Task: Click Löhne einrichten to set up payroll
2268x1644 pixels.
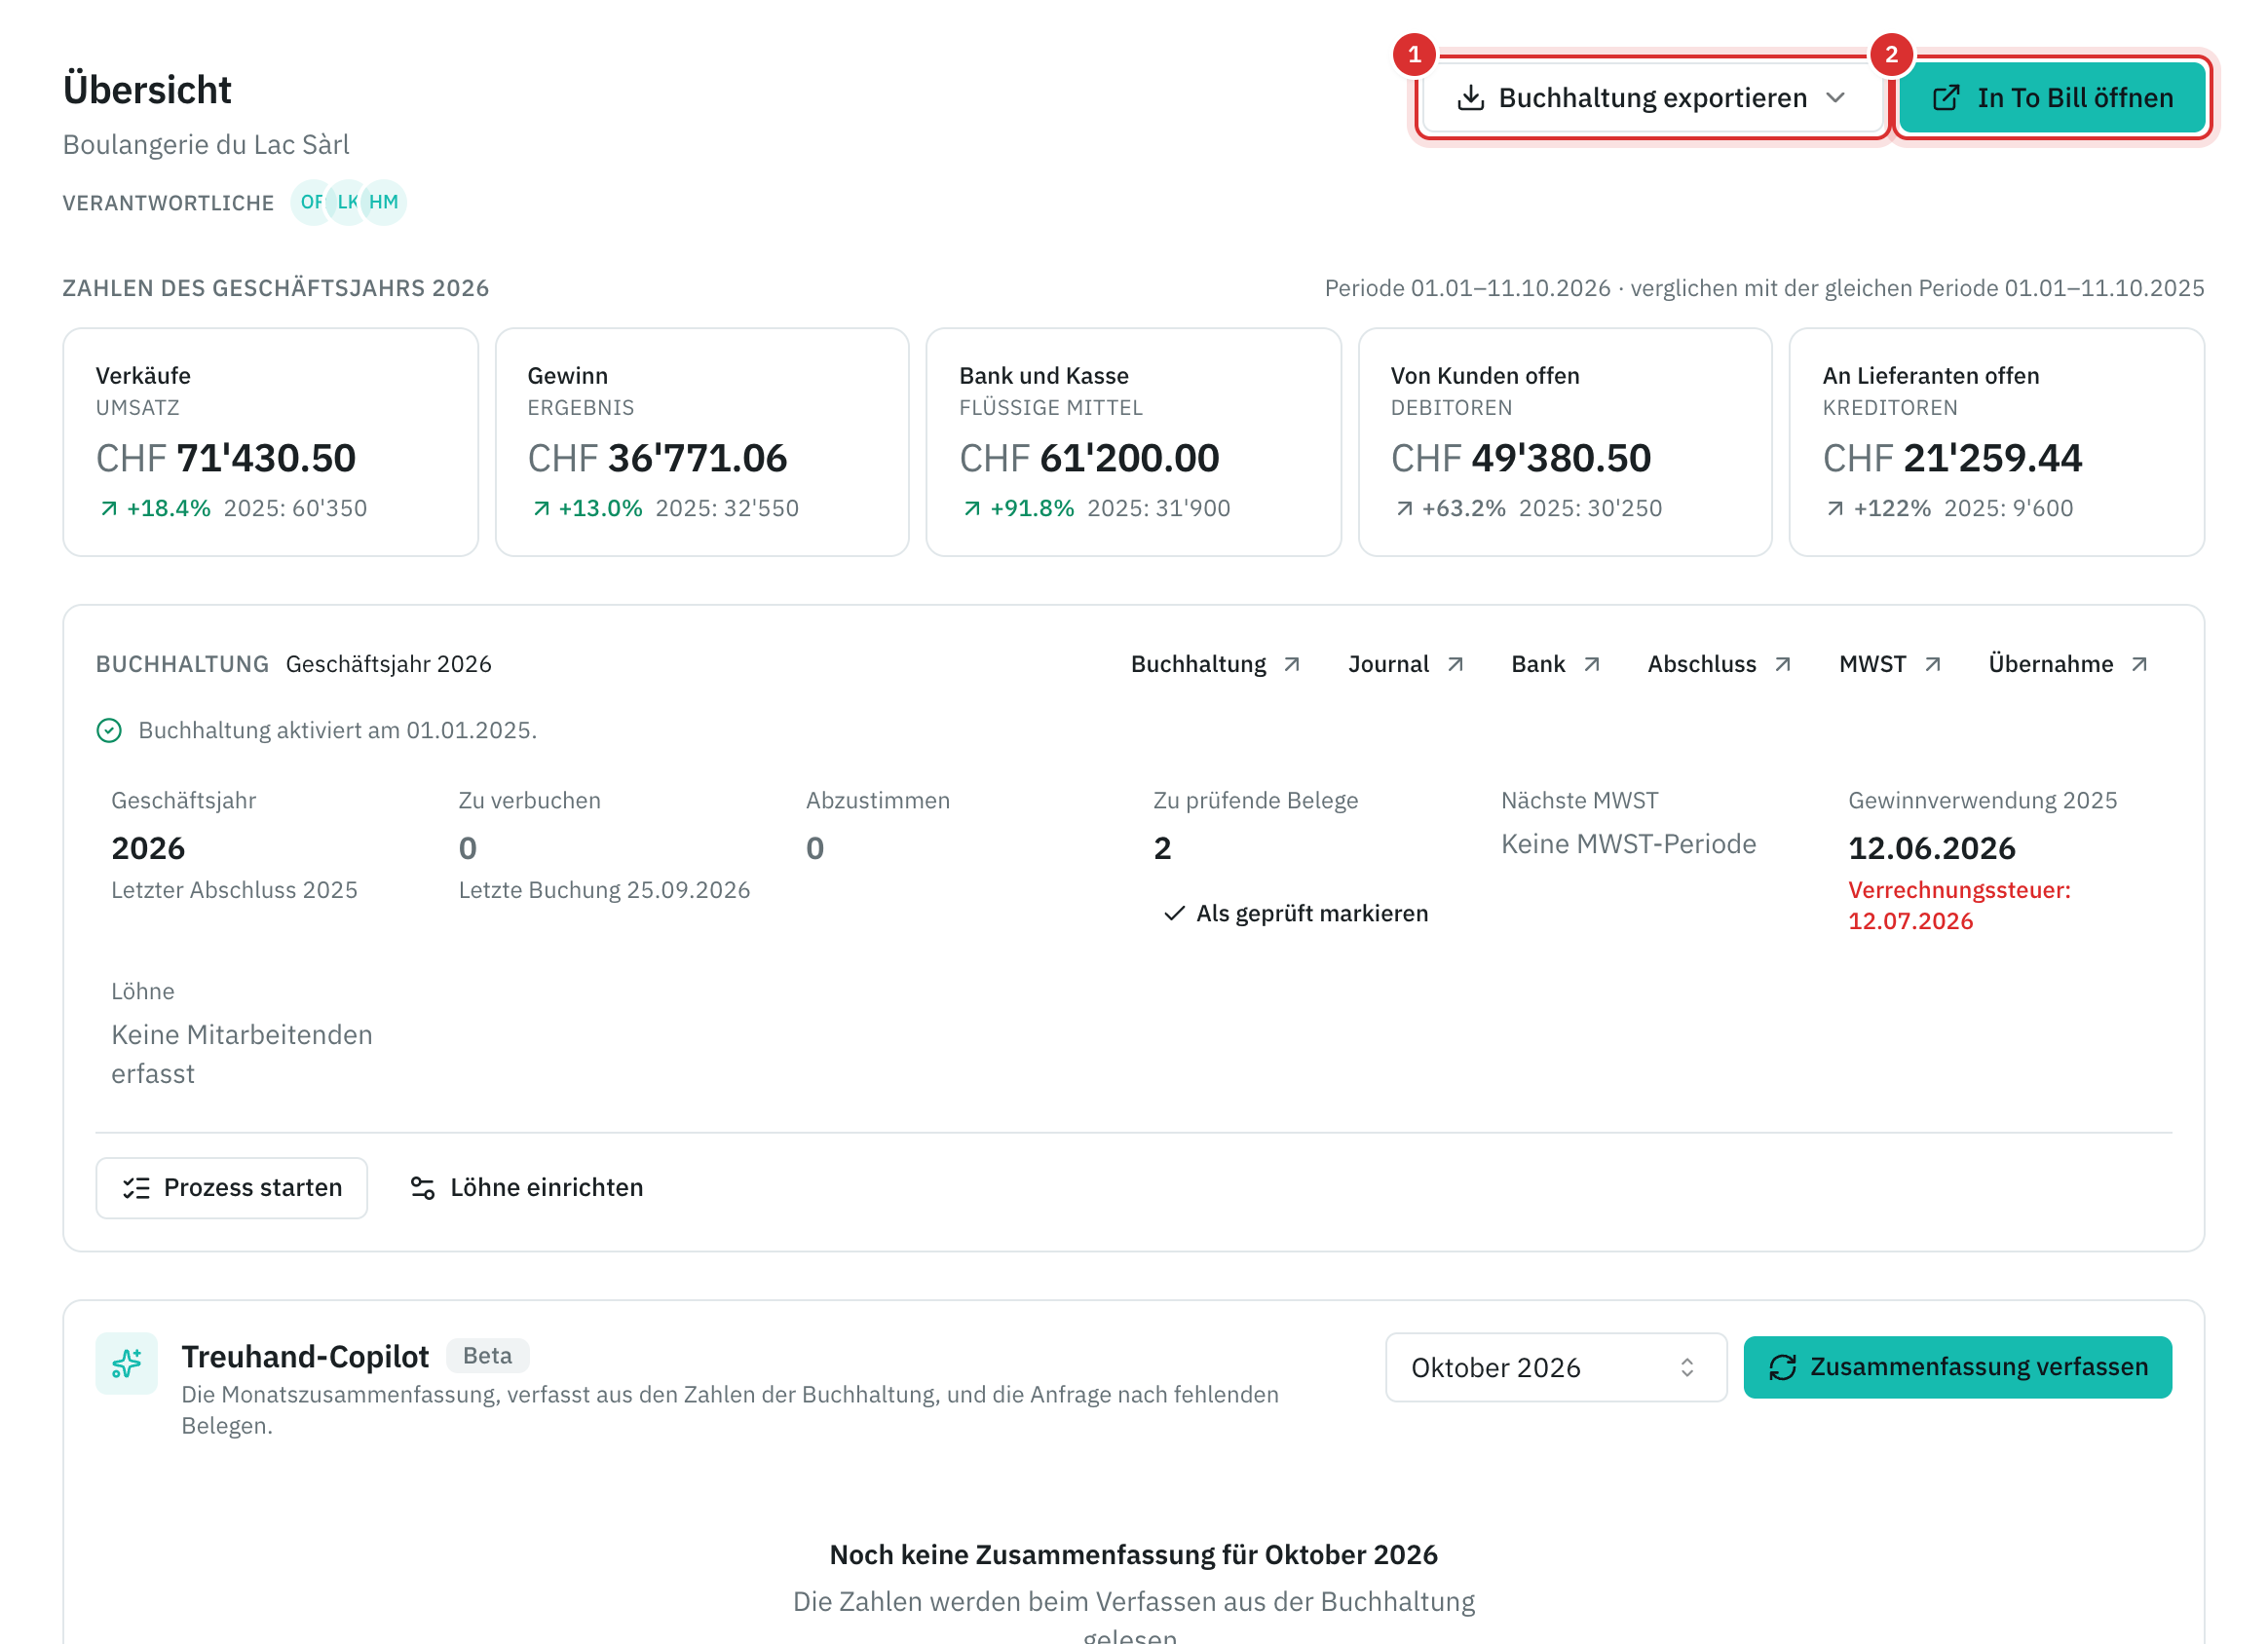Action: 526,1187
